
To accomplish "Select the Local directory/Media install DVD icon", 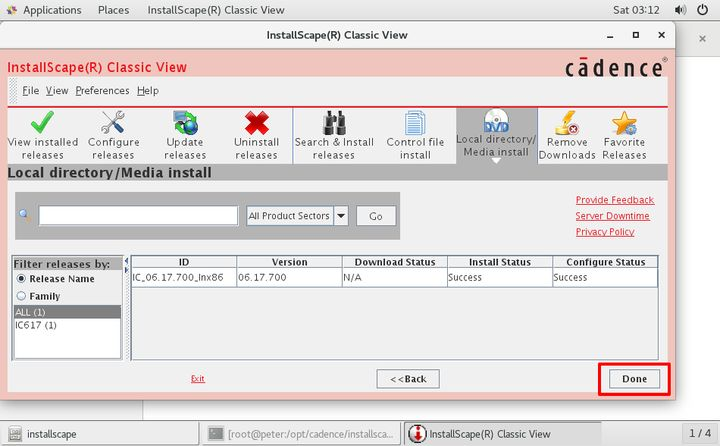I will pyautogui.click(x=496, y=122).
